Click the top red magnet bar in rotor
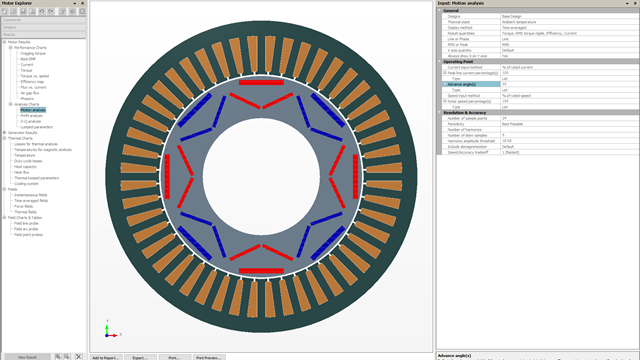The image size is (640, 360). click(261, 82)
